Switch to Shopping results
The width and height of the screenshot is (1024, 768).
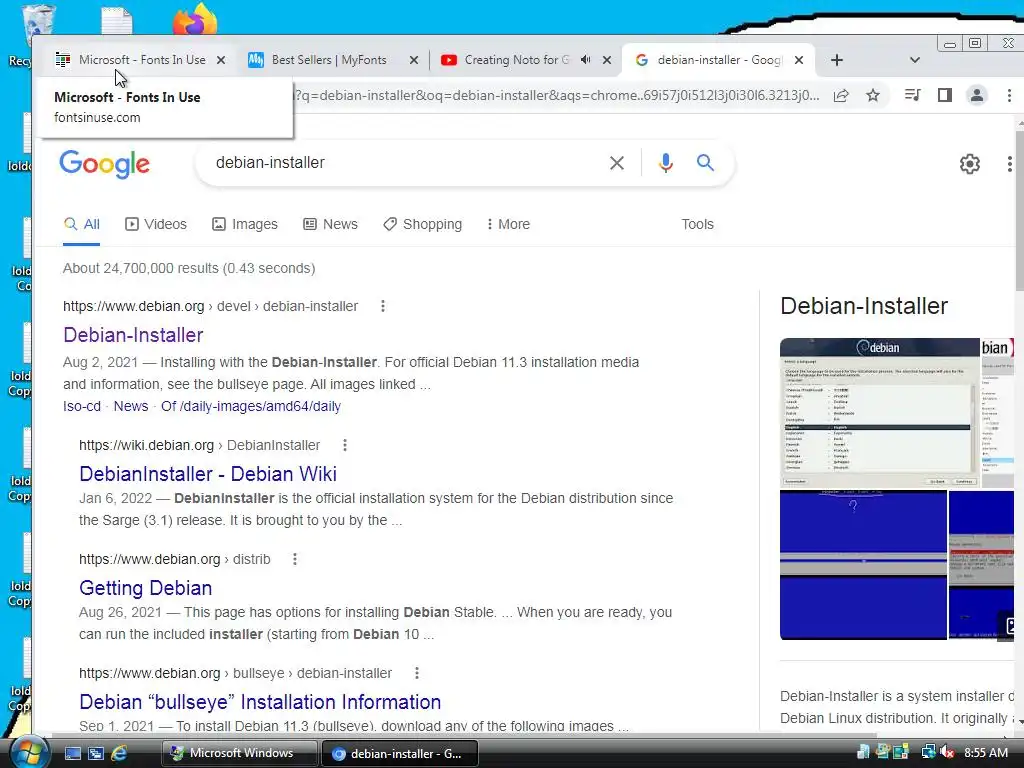coord(423,224)
